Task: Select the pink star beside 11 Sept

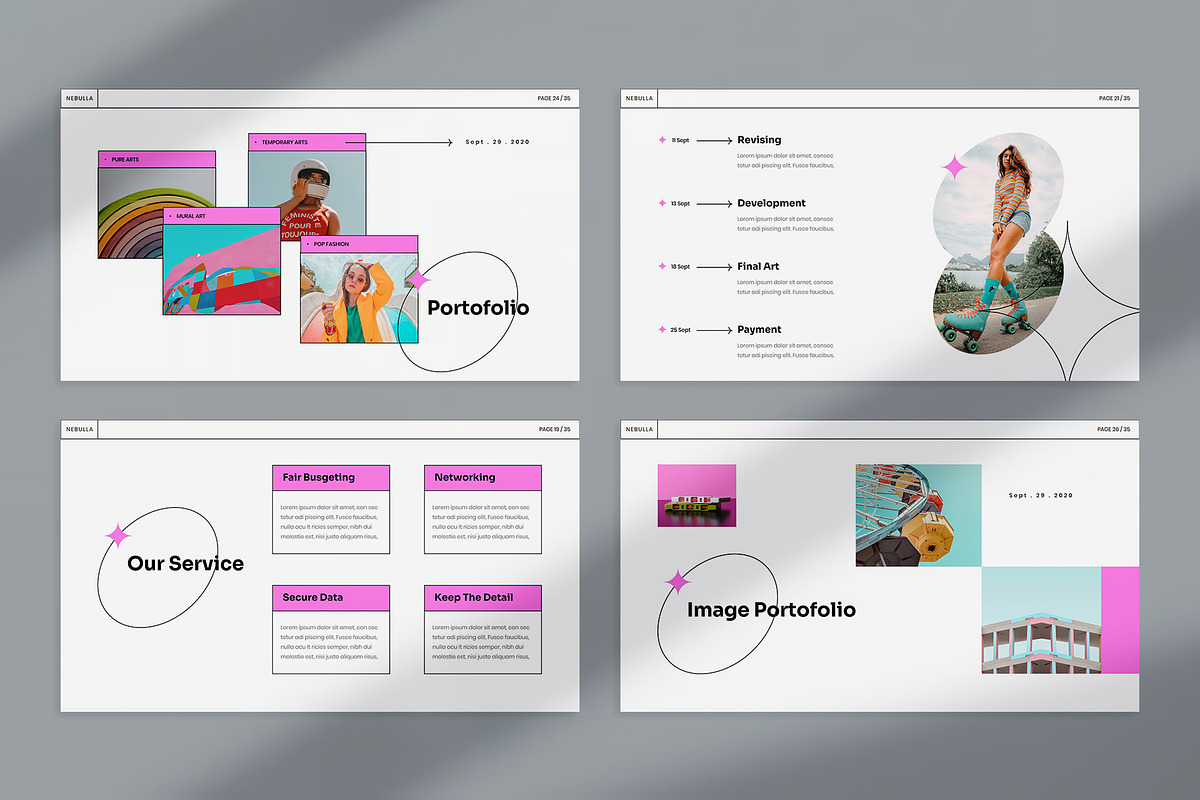Action: tap(662, 140)
